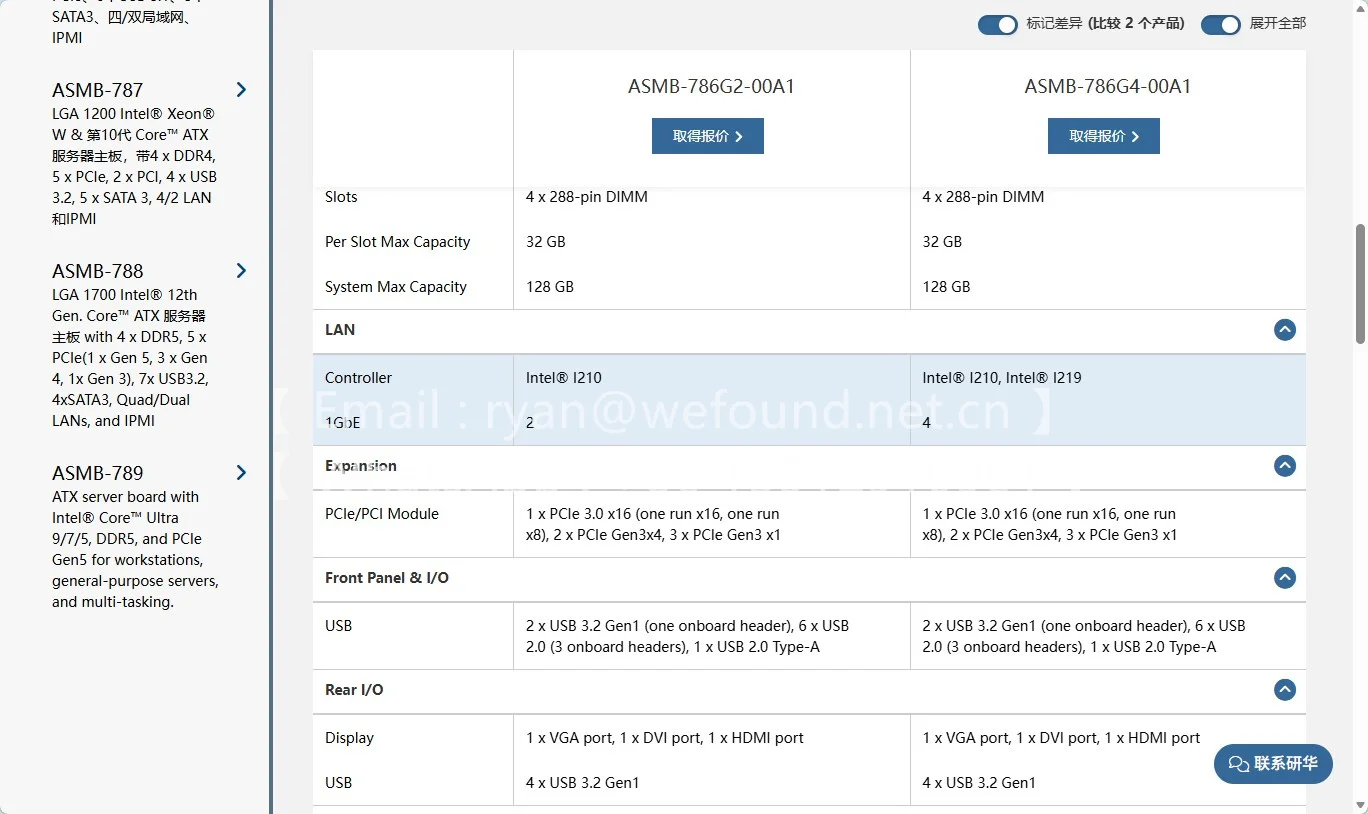This screenshot has width=1368, height=814.
Task: Click the page vertical scrollbar thumb
Action: click(1360, 285)
